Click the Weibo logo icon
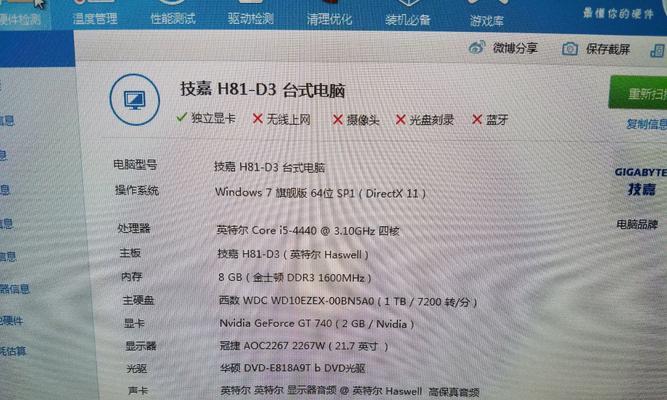The height and width of the screenshot is (400, 667). [476, 47]
